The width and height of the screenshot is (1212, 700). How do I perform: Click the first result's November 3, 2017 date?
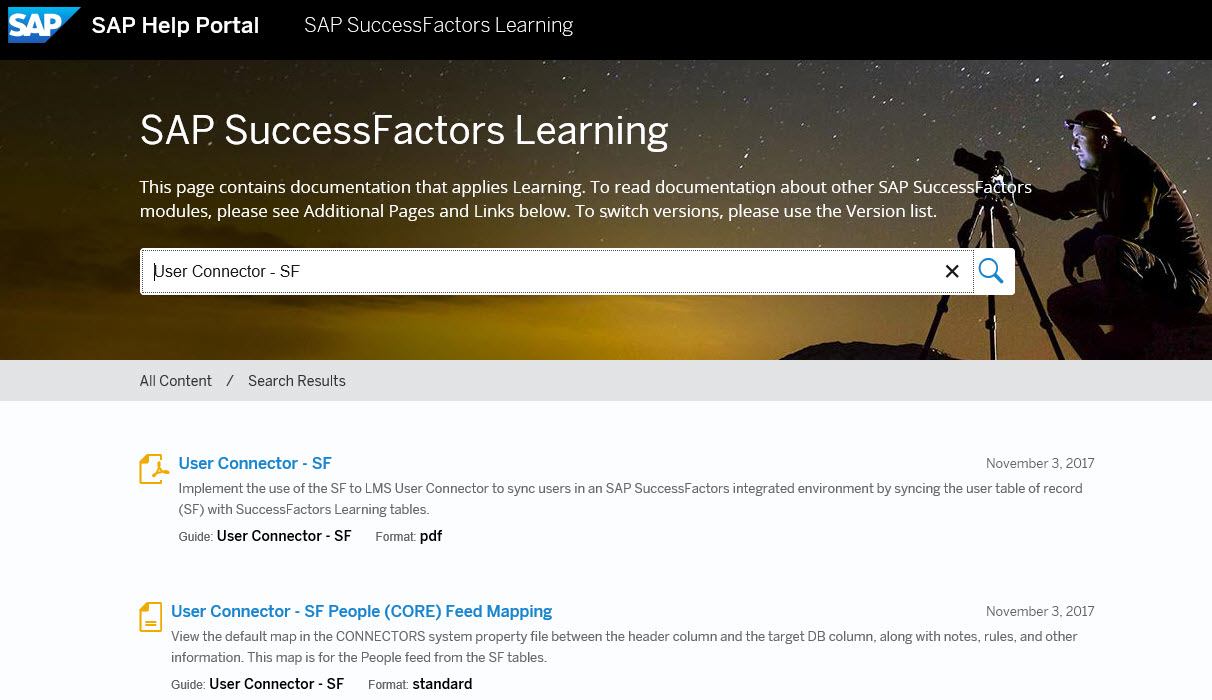(x=1040, y=463)
